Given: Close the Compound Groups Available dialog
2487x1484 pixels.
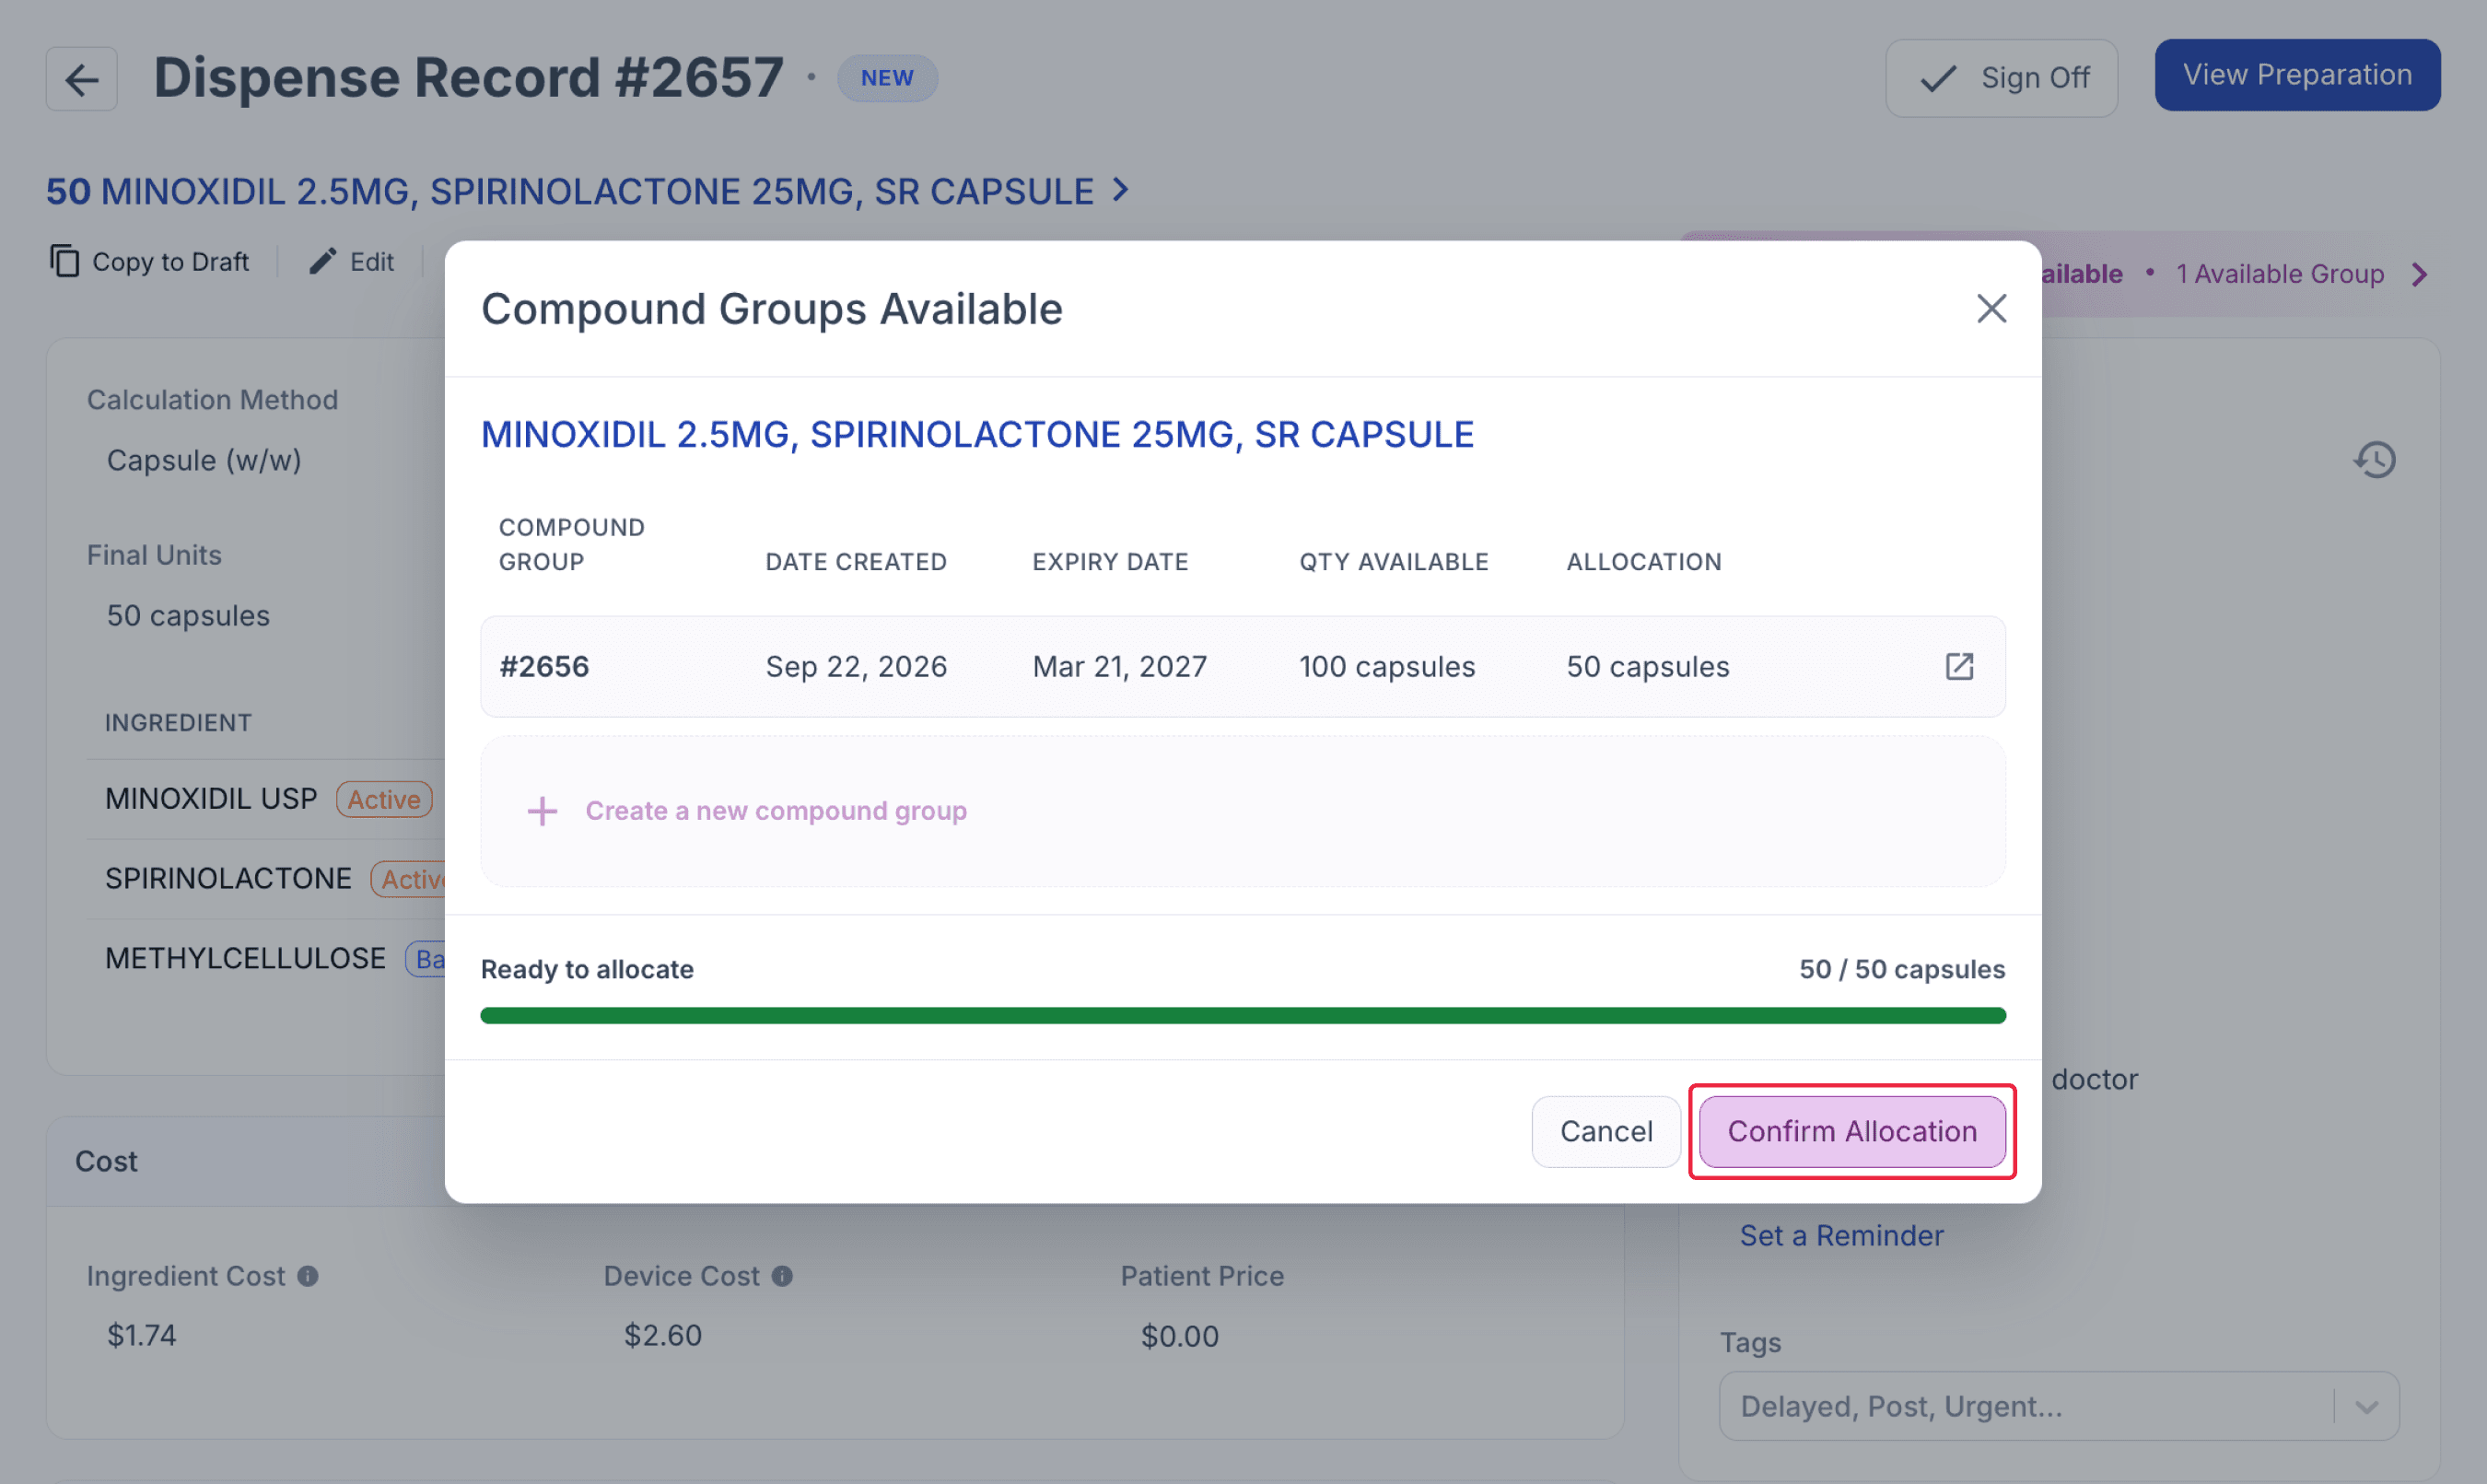Looking at the screenshot, I should [1991, 308].
